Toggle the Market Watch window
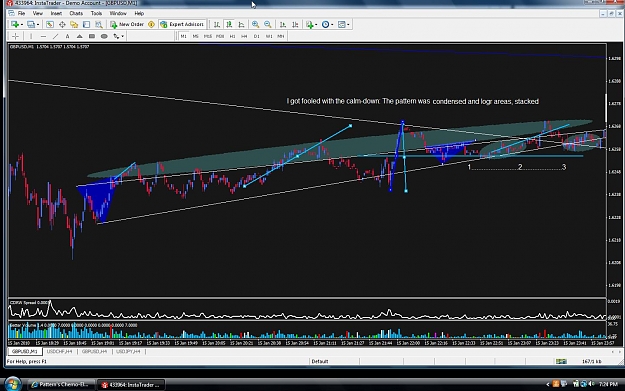The height and width of the screenshot is (391, 625). click(x=49, y=24)
